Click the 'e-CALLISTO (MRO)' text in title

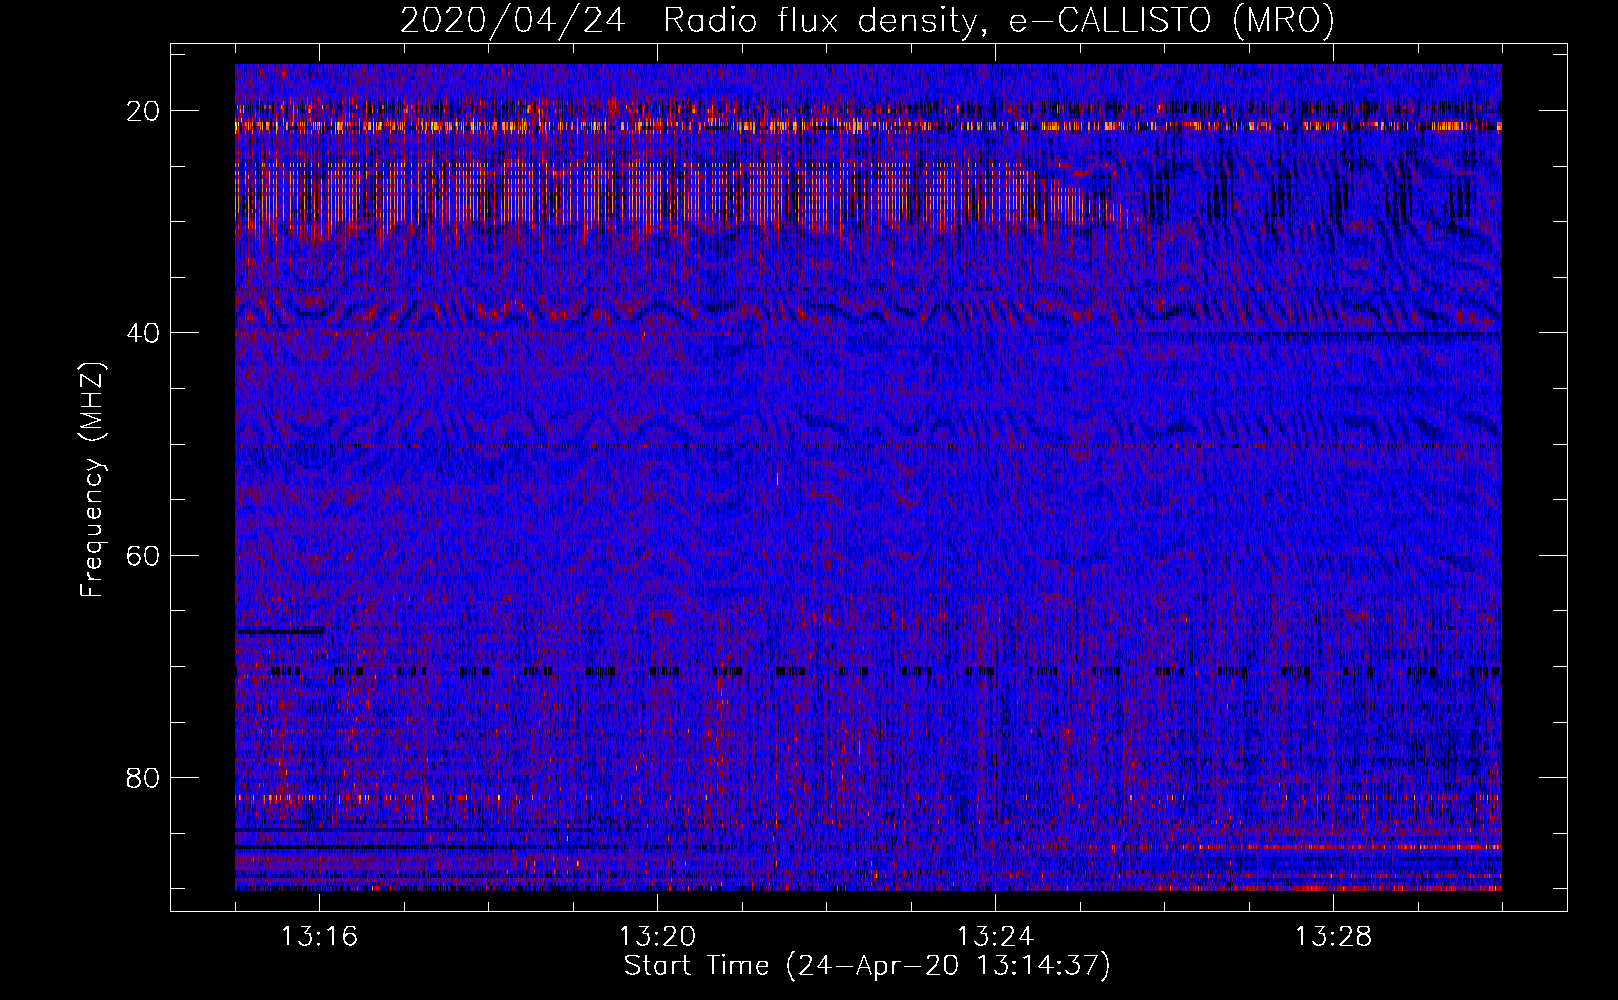click(x=1171, y=20)
